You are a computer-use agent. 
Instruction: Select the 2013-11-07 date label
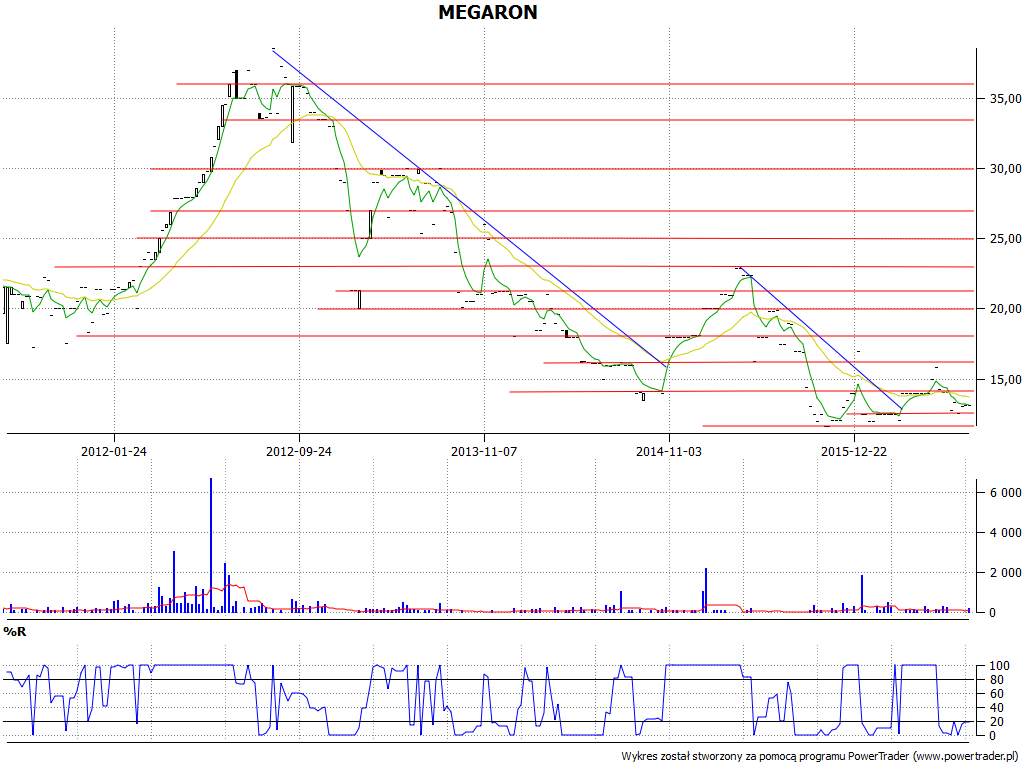(484, 451)
